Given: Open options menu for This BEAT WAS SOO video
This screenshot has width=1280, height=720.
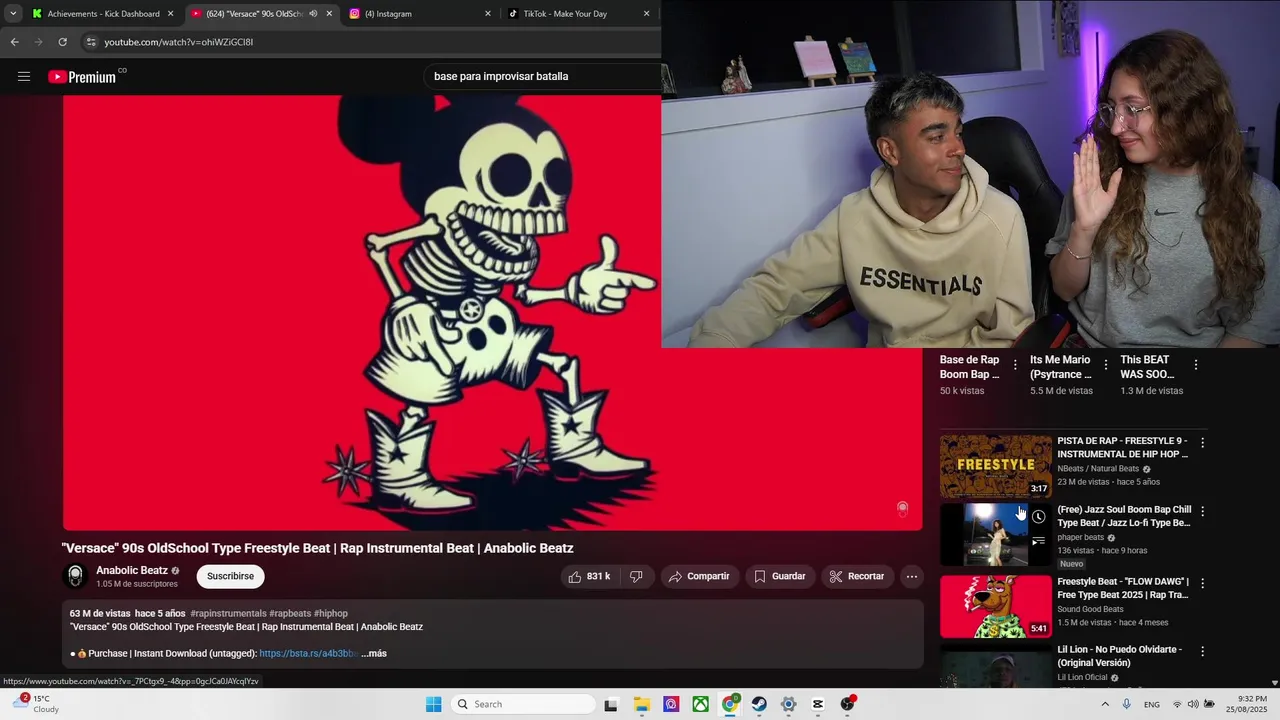Looking at the screenshot, I should tap(1195, 365).
